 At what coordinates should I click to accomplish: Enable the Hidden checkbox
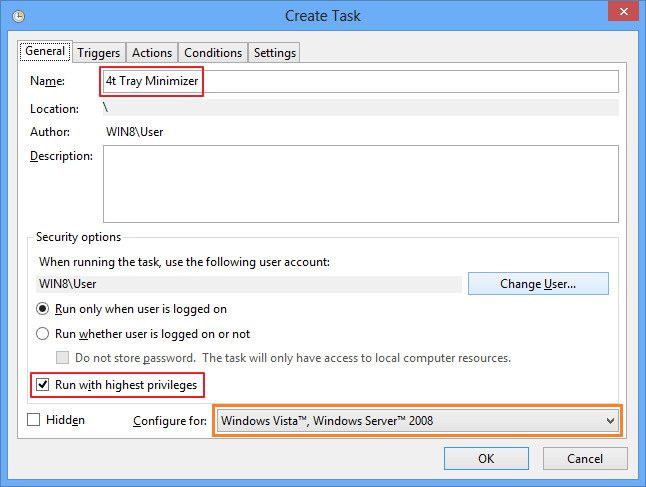point(33,419)
